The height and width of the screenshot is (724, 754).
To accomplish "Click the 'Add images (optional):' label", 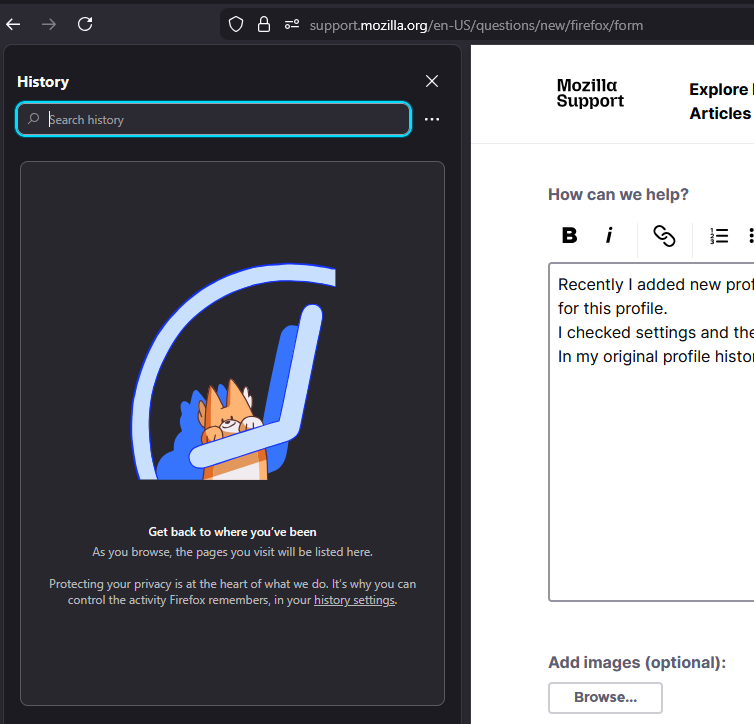I will (x=637, y=662).
